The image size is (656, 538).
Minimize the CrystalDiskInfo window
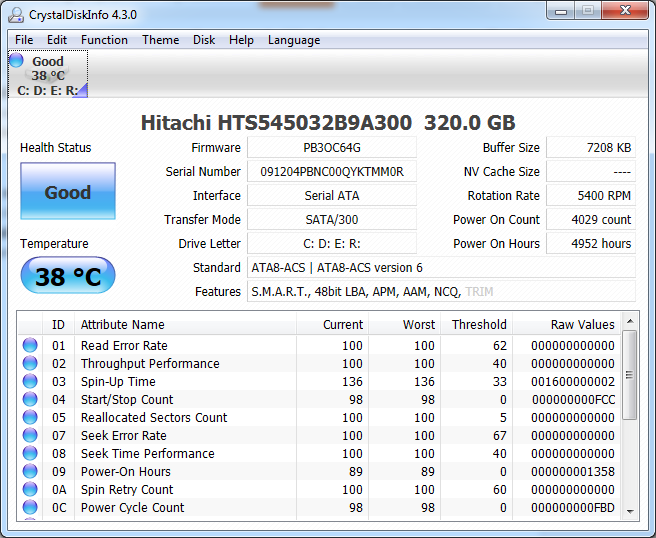(561, 11)
